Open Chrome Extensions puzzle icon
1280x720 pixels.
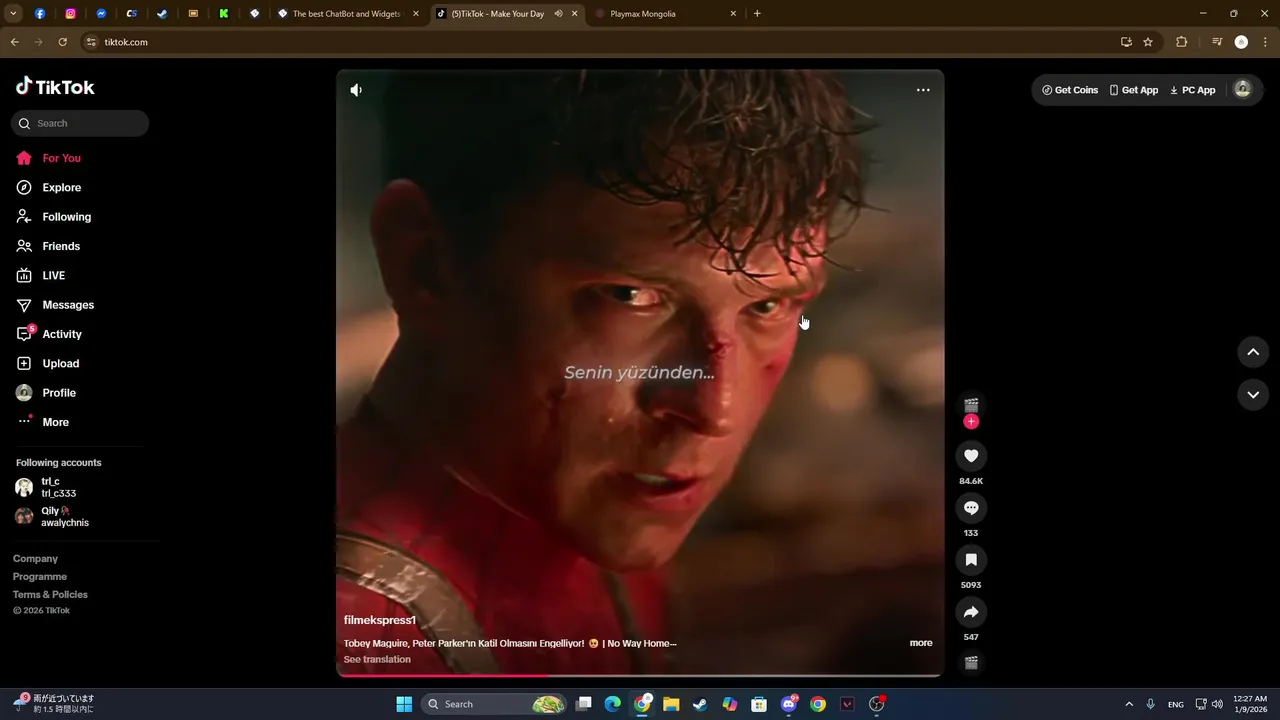[x=1182, y=42]
